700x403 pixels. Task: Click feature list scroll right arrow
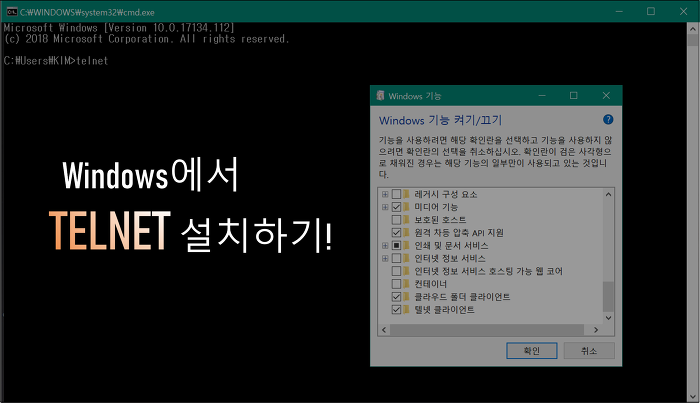click(596, 330)
